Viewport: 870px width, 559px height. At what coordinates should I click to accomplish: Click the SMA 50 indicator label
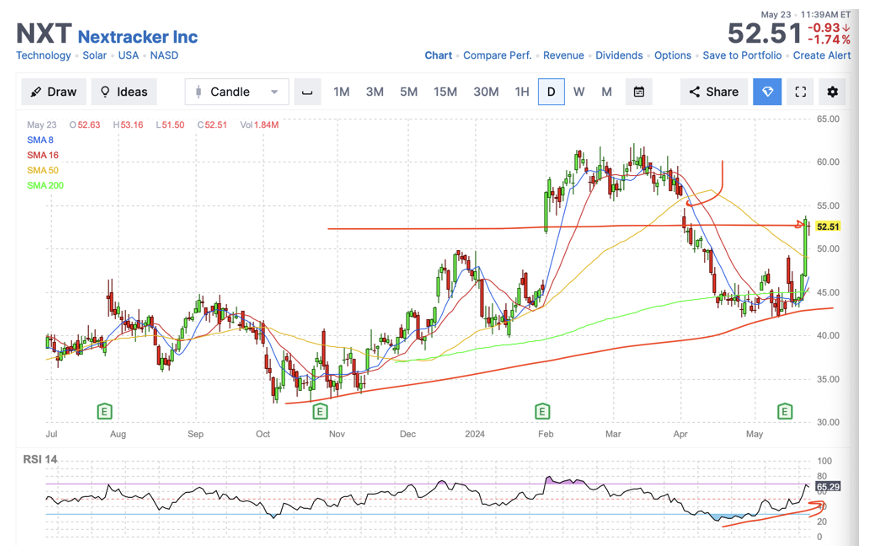43,170
